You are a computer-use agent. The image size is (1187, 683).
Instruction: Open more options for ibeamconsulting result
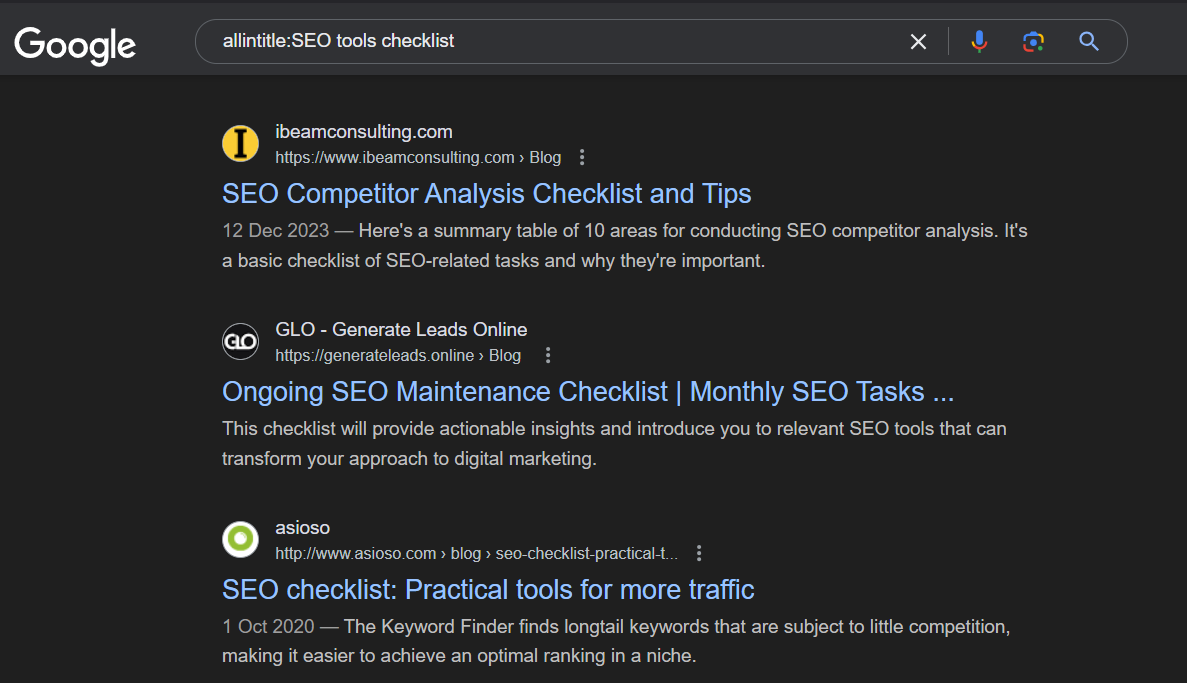(581, 157)
